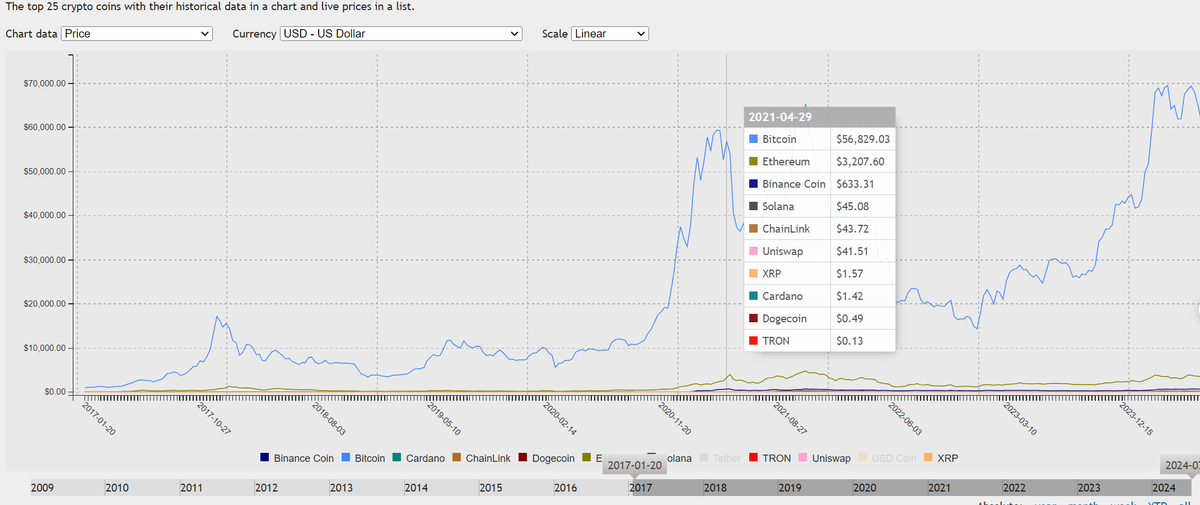Click the 2023-03-10 x-axis date label
1200x505 pixels.
[1018, 419]
